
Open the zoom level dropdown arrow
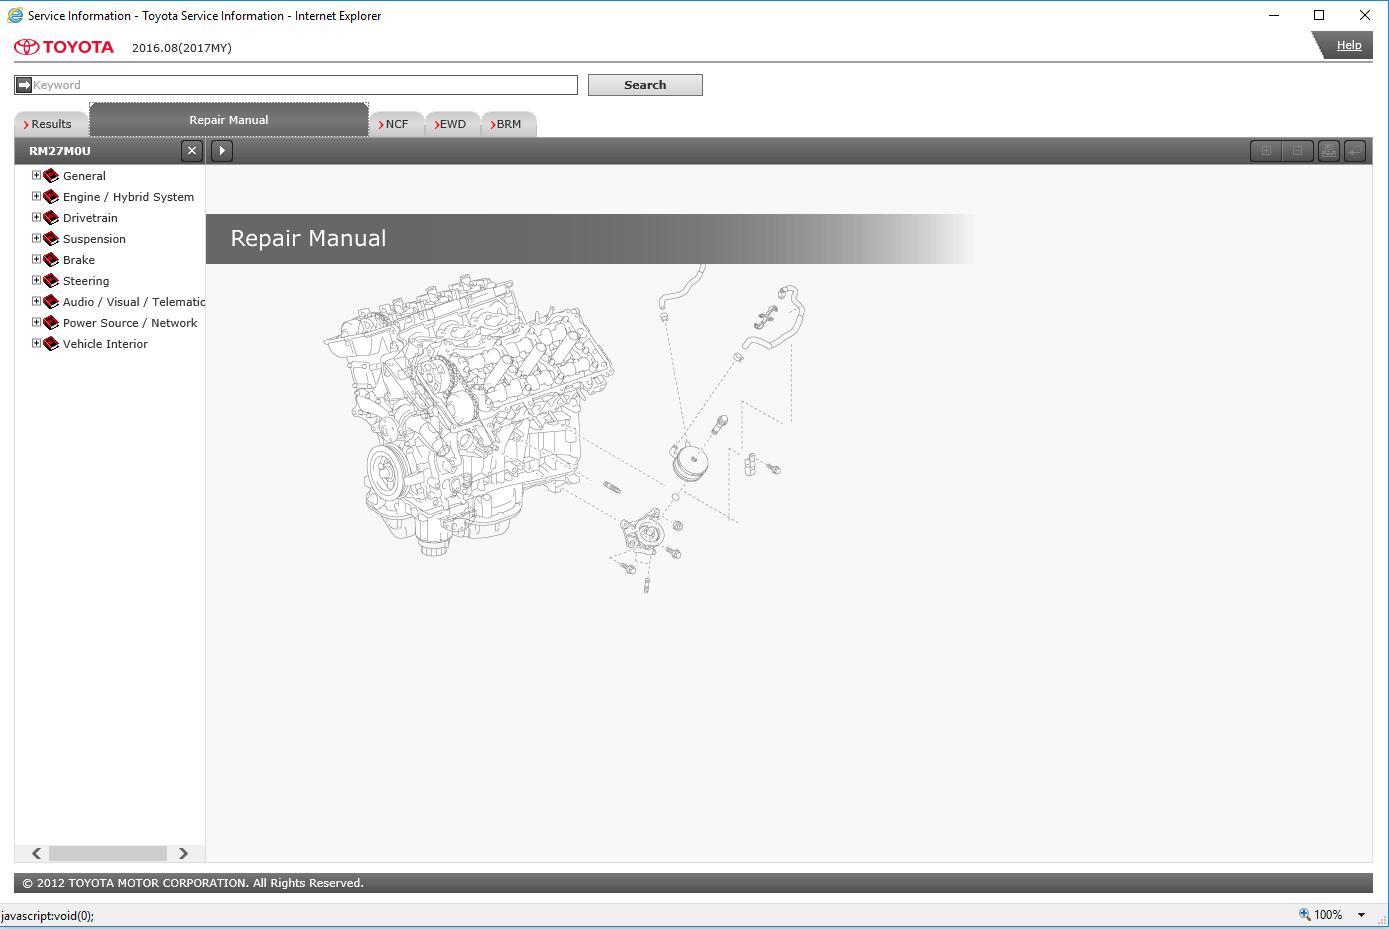click(1361, 915)
